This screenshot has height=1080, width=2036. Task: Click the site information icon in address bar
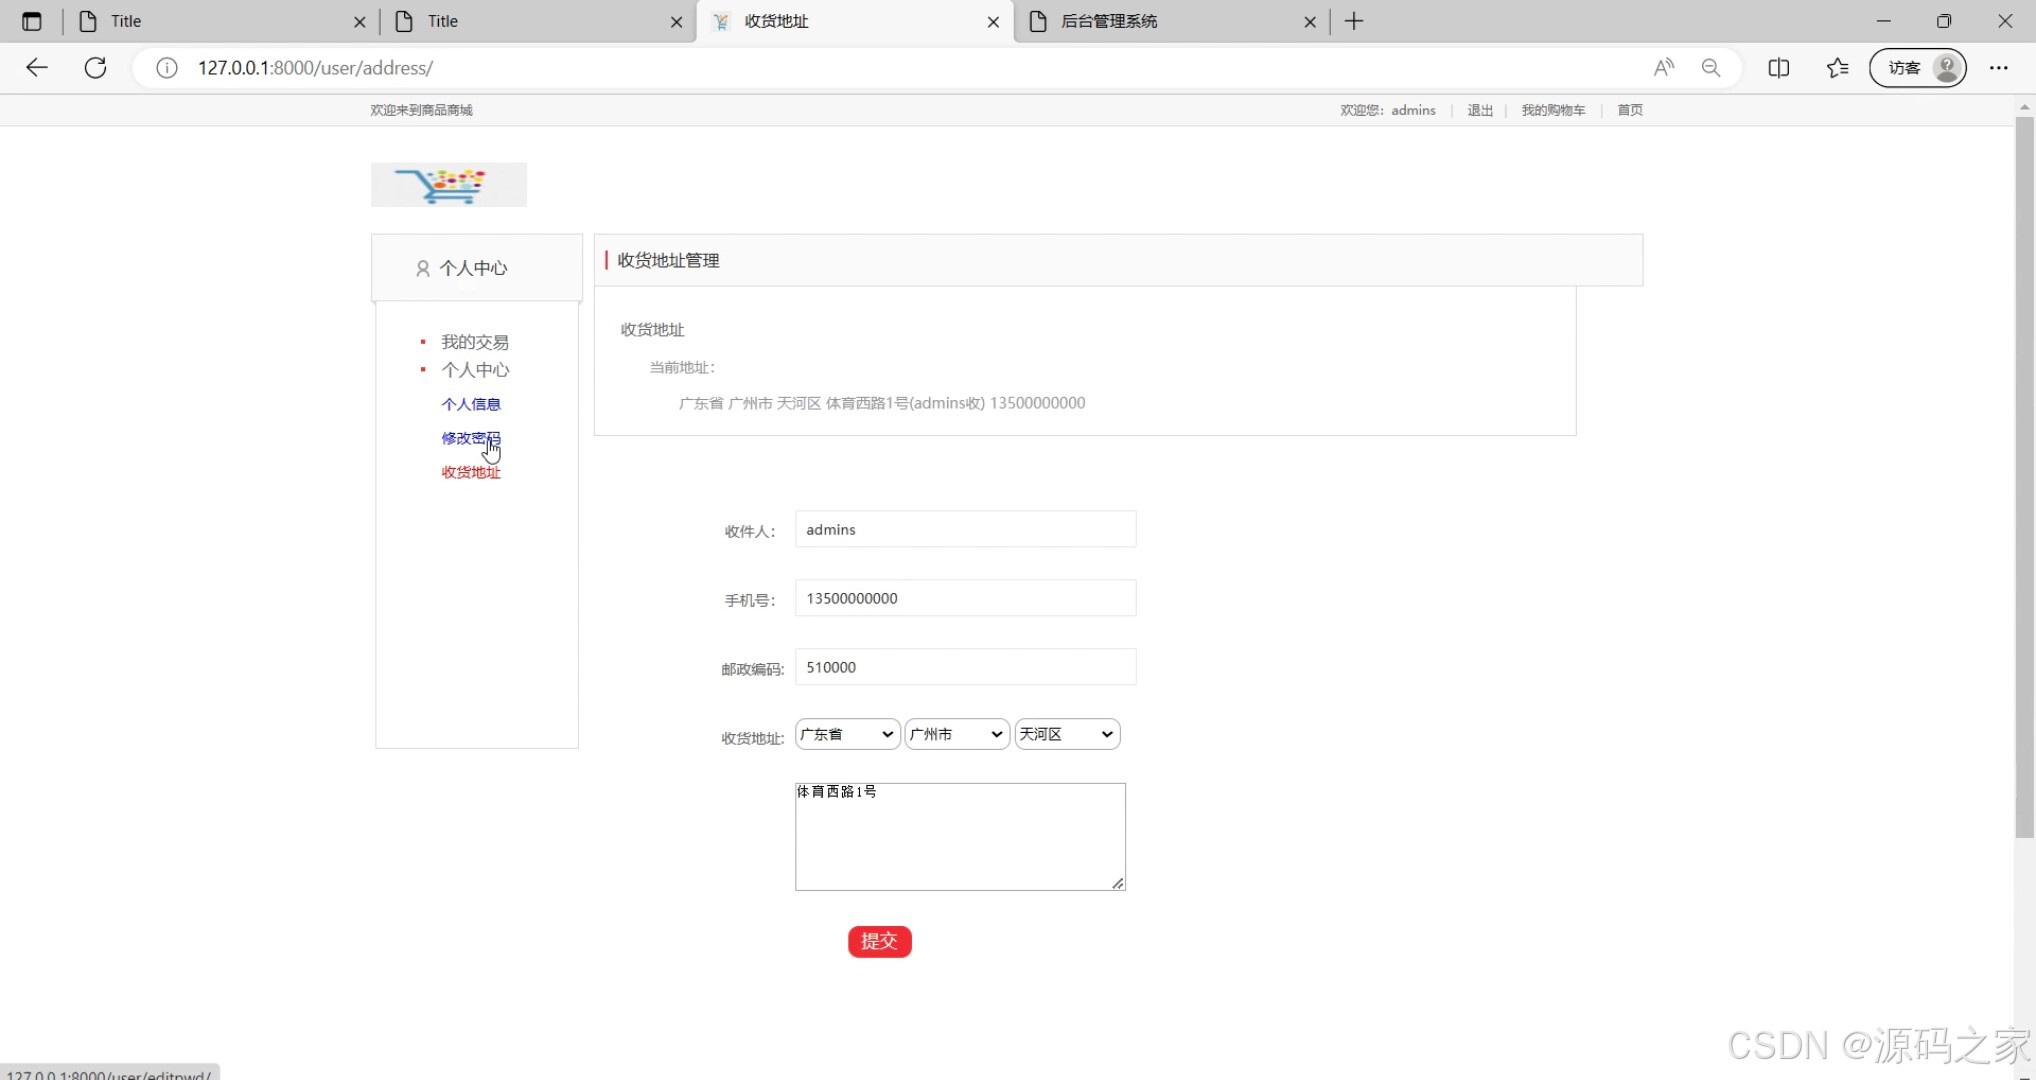tap(167, 68)
